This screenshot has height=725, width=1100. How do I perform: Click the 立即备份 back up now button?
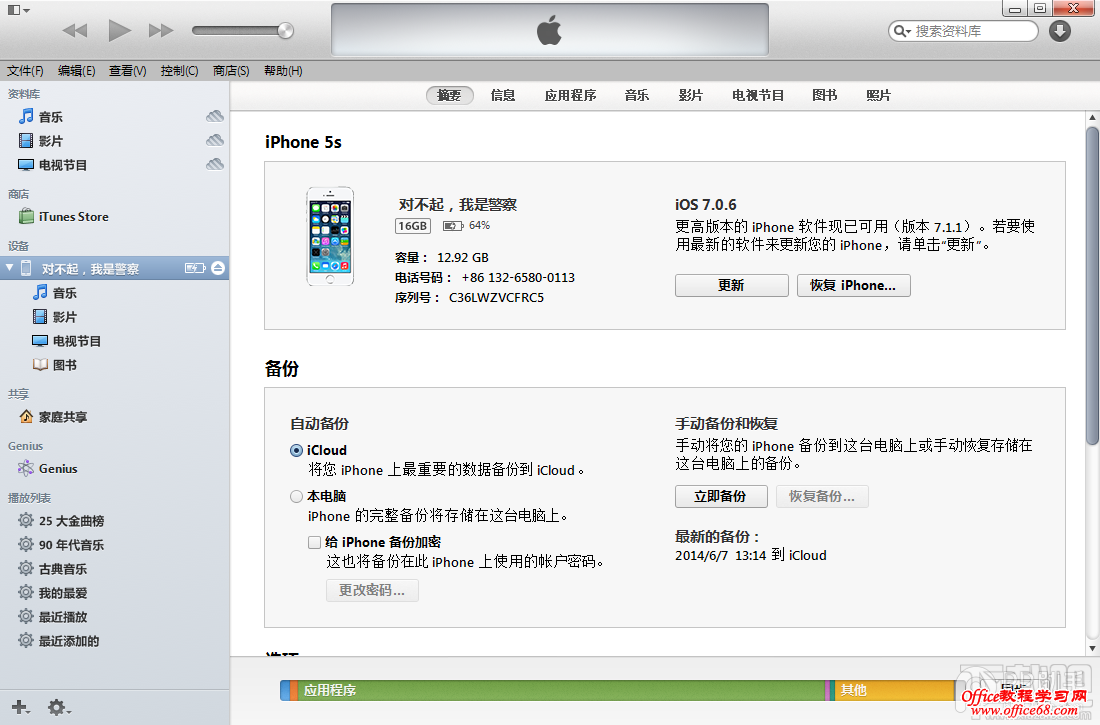coord(720,497)
